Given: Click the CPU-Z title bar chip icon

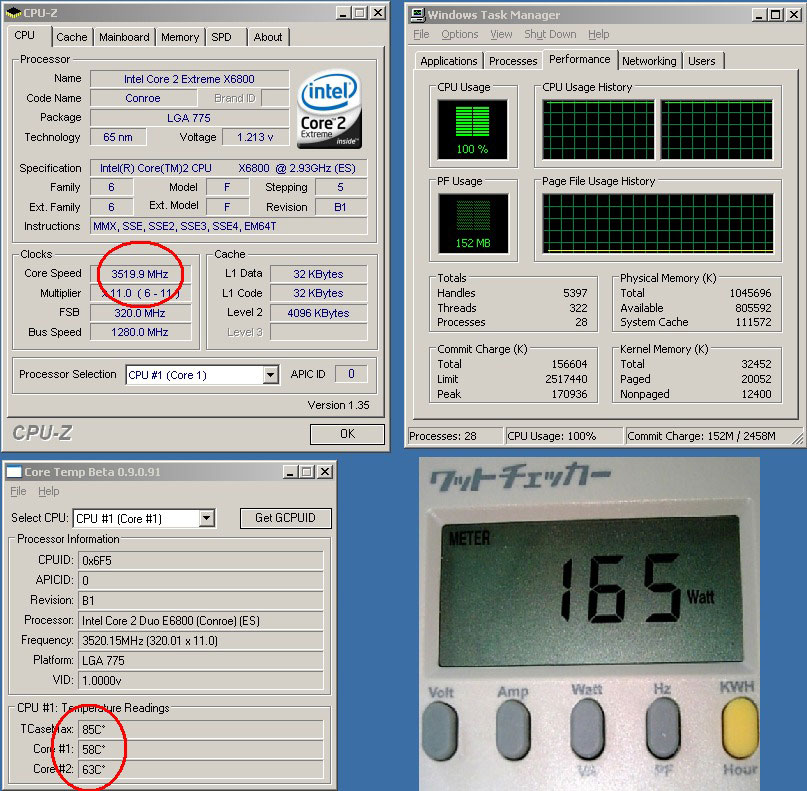Looking at the screenshot, I should [13, 12].
